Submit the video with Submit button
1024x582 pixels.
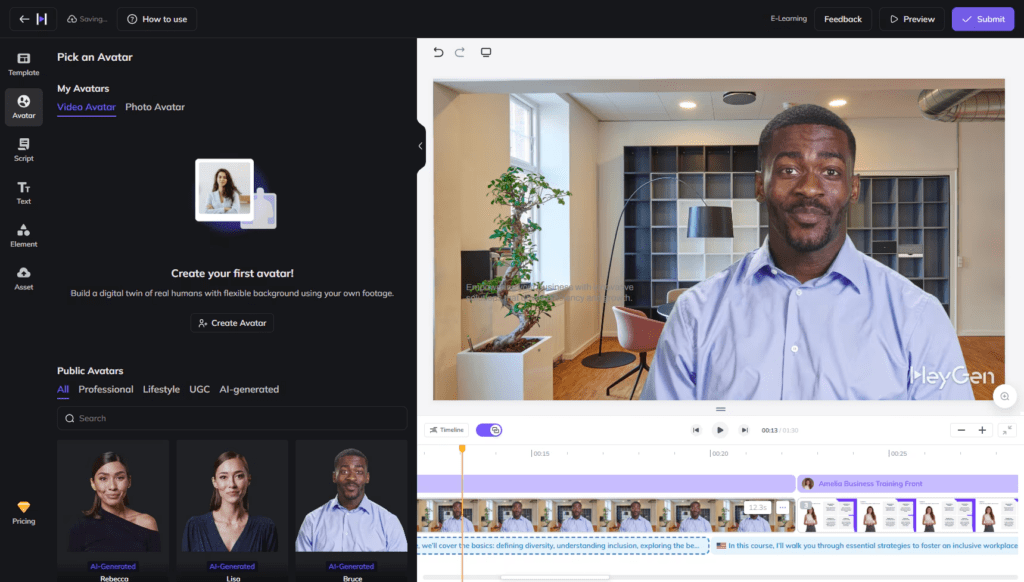coord(982,19)
